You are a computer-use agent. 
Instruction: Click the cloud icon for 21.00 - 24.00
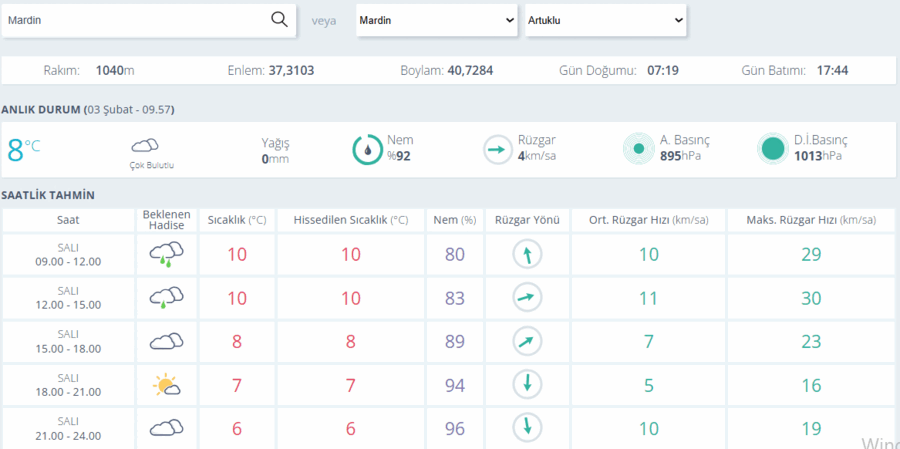tap(166, 428)
